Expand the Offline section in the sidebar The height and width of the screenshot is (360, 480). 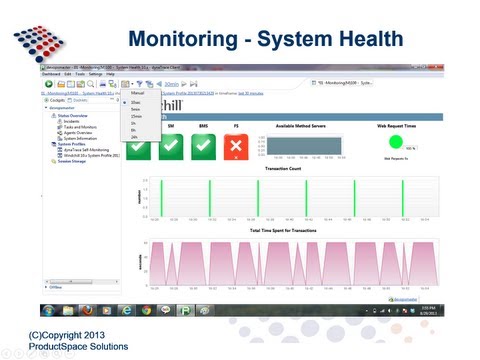pos(46,287)
